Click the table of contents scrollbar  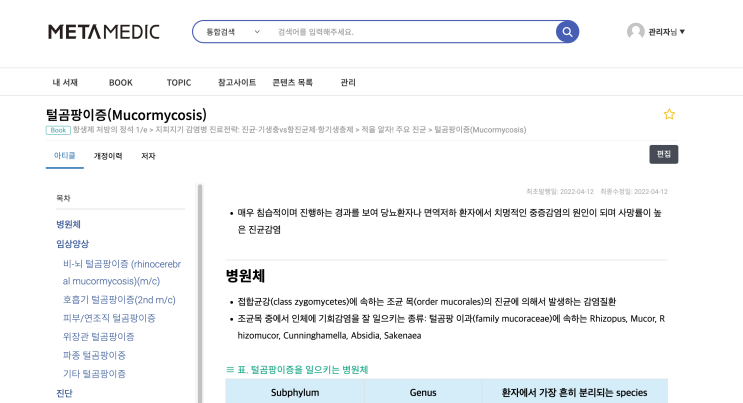[x=200, y=293]
